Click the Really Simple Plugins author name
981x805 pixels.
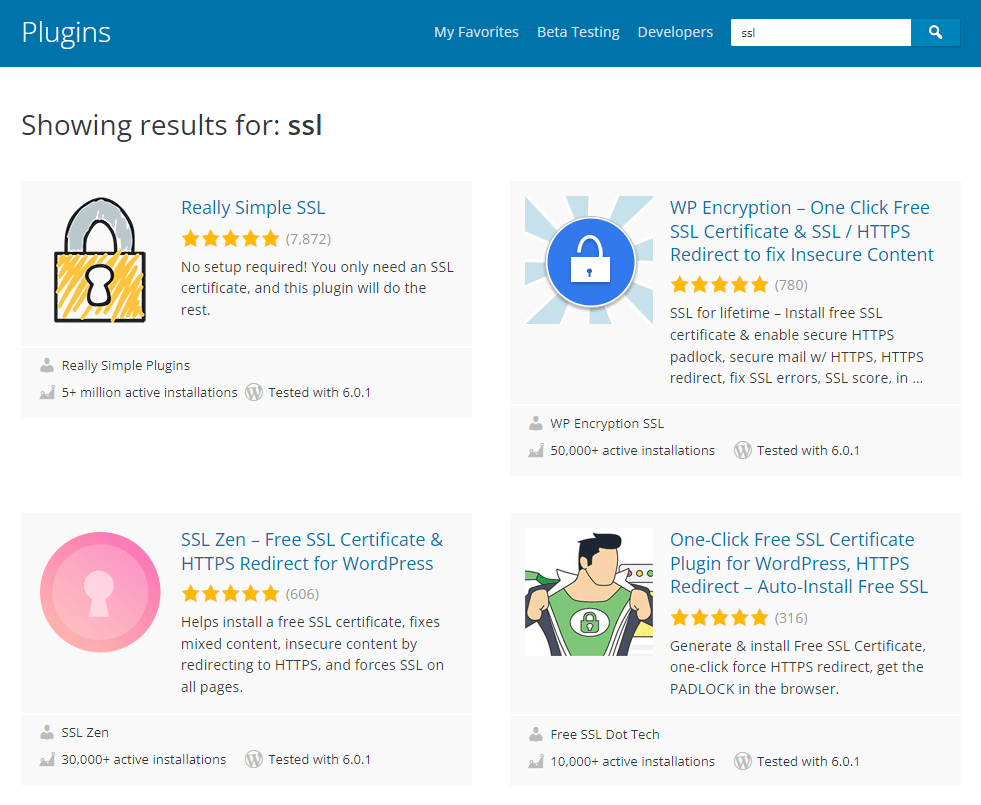pos(126,365)
